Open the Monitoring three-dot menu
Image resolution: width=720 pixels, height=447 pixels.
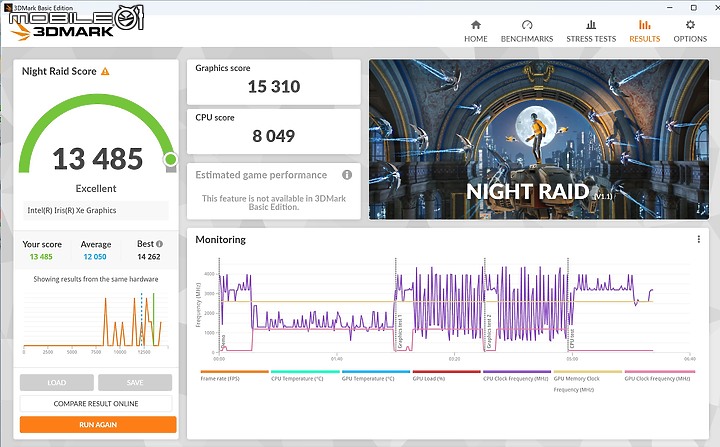point(698,239)
